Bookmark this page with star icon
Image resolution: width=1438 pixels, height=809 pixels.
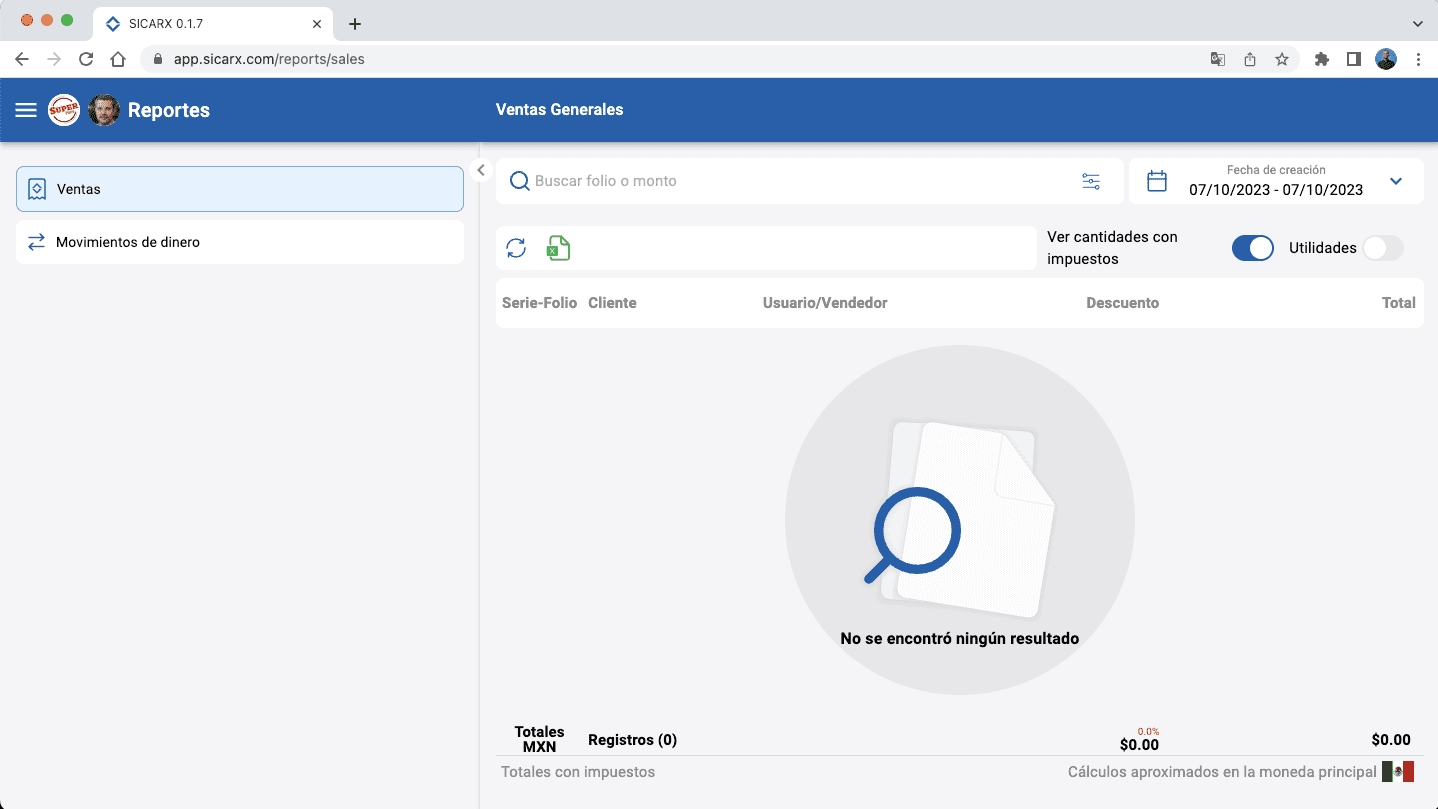point(1282,59)
